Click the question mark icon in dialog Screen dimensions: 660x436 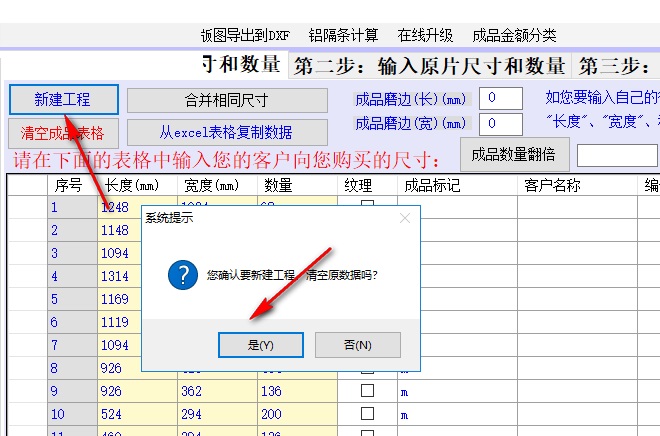(x=183, y=275)
